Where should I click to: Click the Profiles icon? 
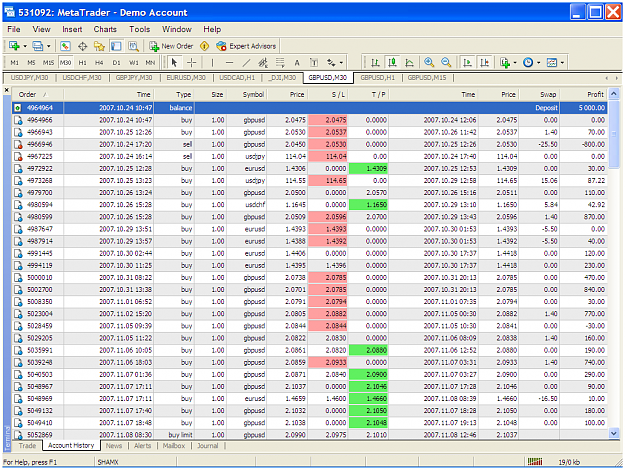38,46
